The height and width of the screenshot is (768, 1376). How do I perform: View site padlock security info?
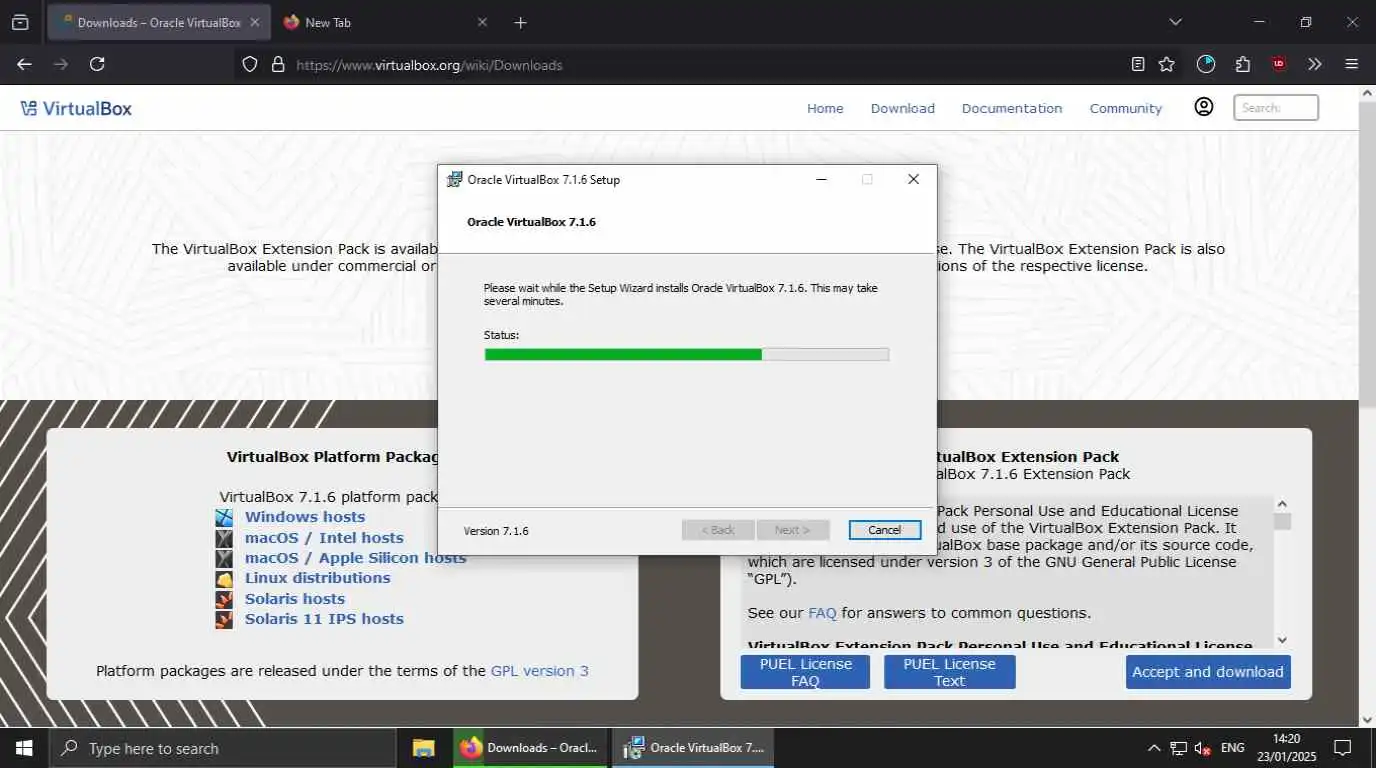278,64
